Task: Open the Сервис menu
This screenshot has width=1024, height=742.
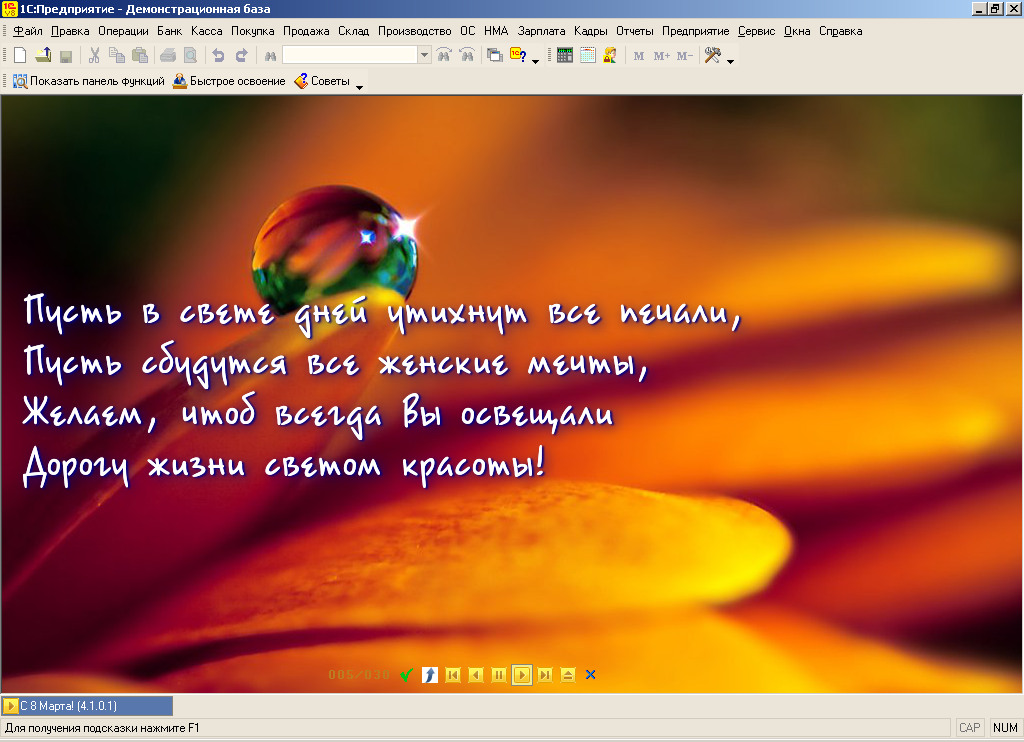Action: click(756, 31)
